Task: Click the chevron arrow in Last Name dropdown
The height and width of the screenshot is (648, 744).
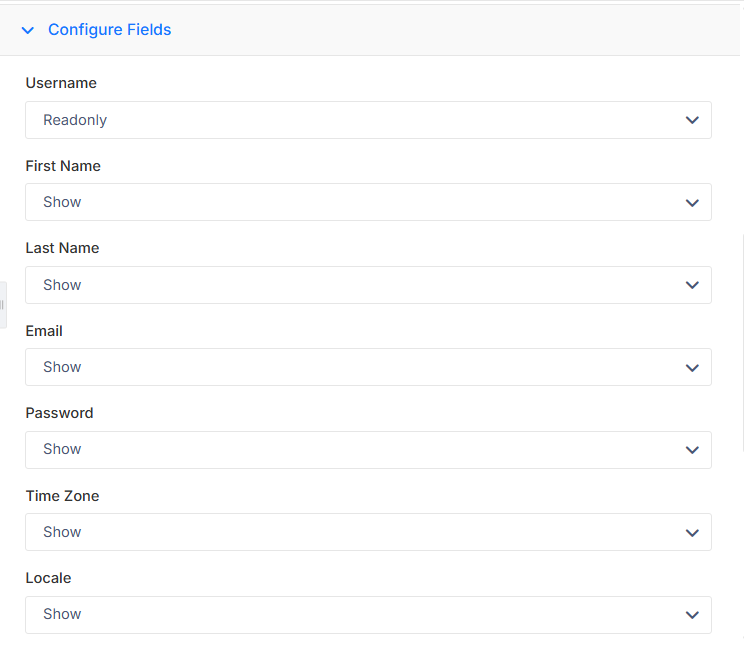Action: pyautogui.click(x=692, y=285)
